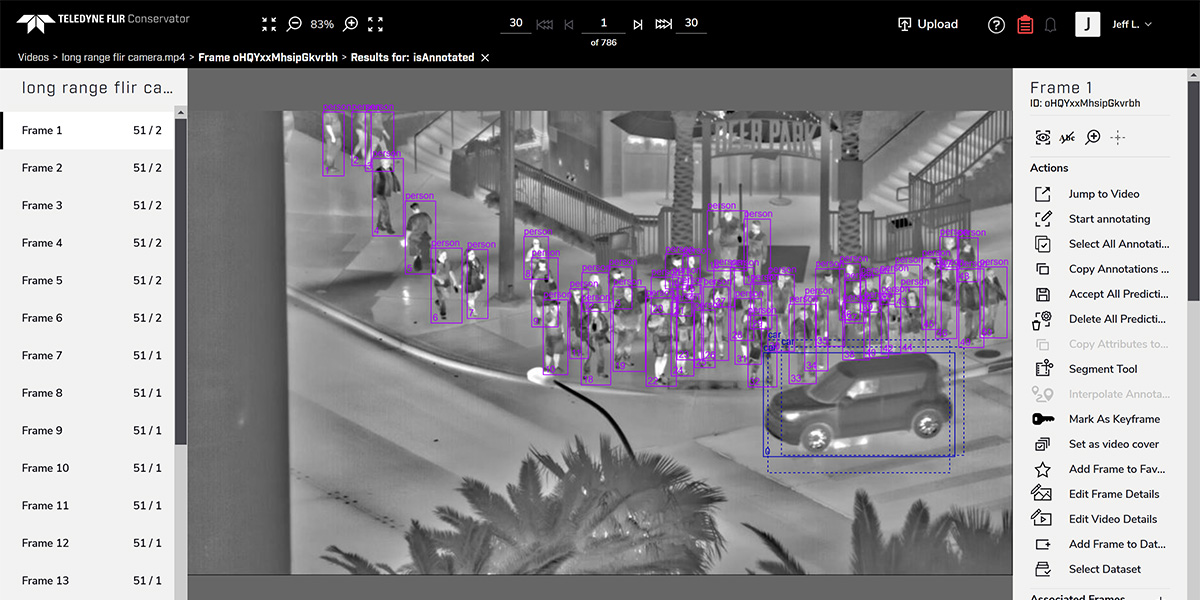The height and width of the screenshot is (600, 1200).
Task: Click the Start annotating pencil icon
Action: point(1043,219)
